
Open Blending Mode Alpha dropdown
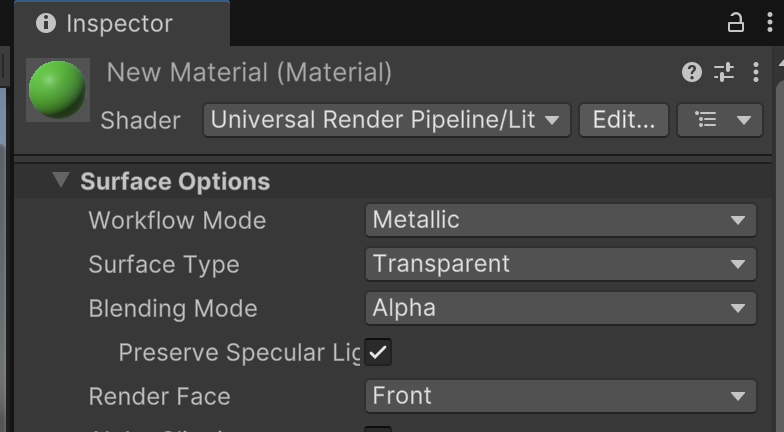click(x=560, y=308)
